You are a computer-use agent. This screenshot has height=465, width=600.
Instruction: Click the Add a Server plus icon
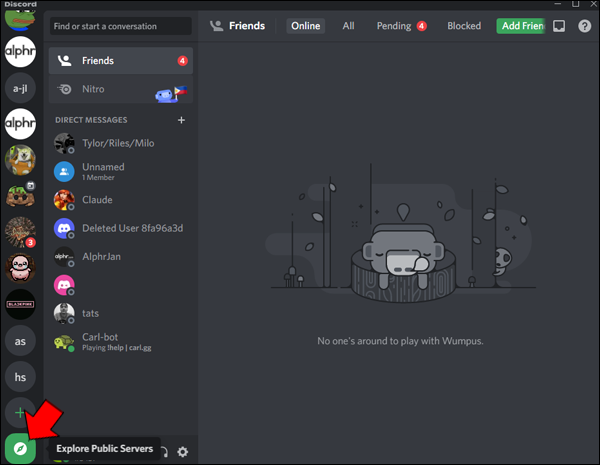19,413
